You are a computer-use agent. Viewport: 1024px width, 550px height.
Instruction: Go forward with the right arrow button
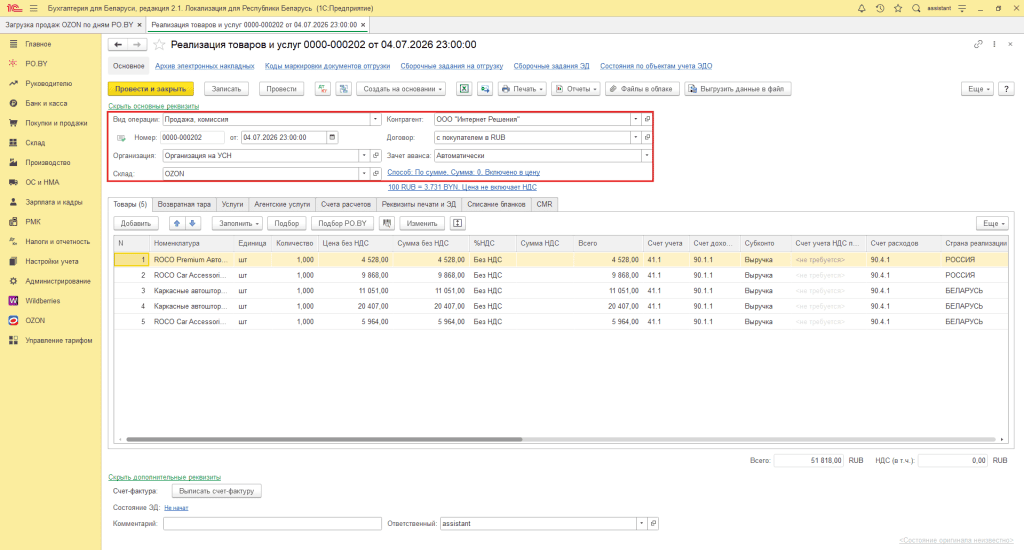tap(136, 44)
